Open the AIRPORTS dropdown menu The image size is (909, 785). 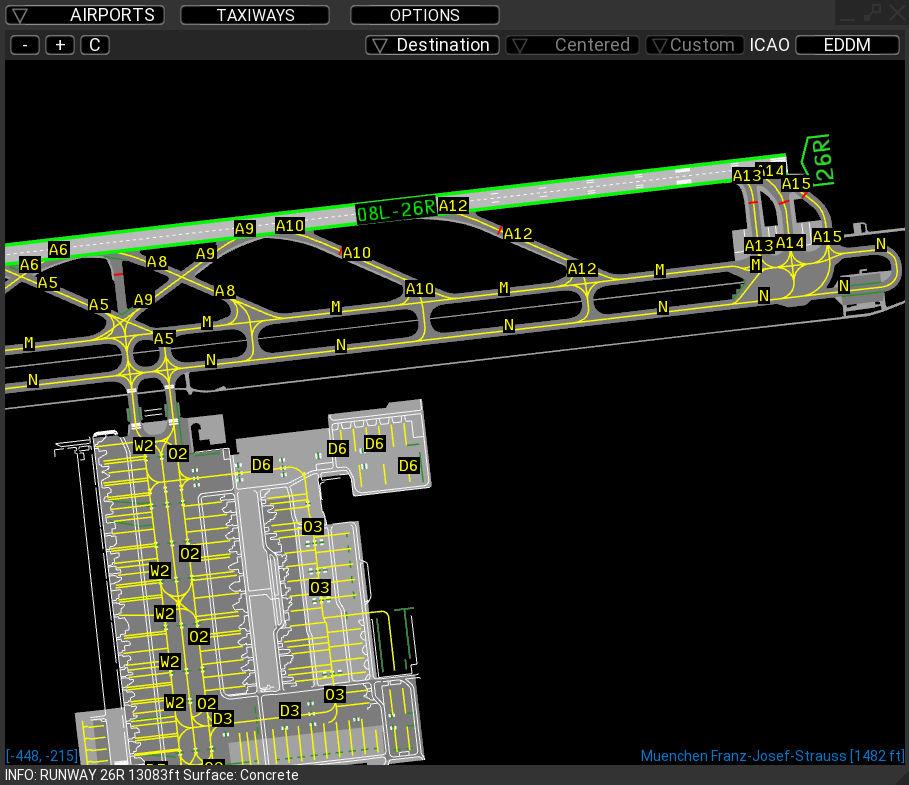[85, 15]
